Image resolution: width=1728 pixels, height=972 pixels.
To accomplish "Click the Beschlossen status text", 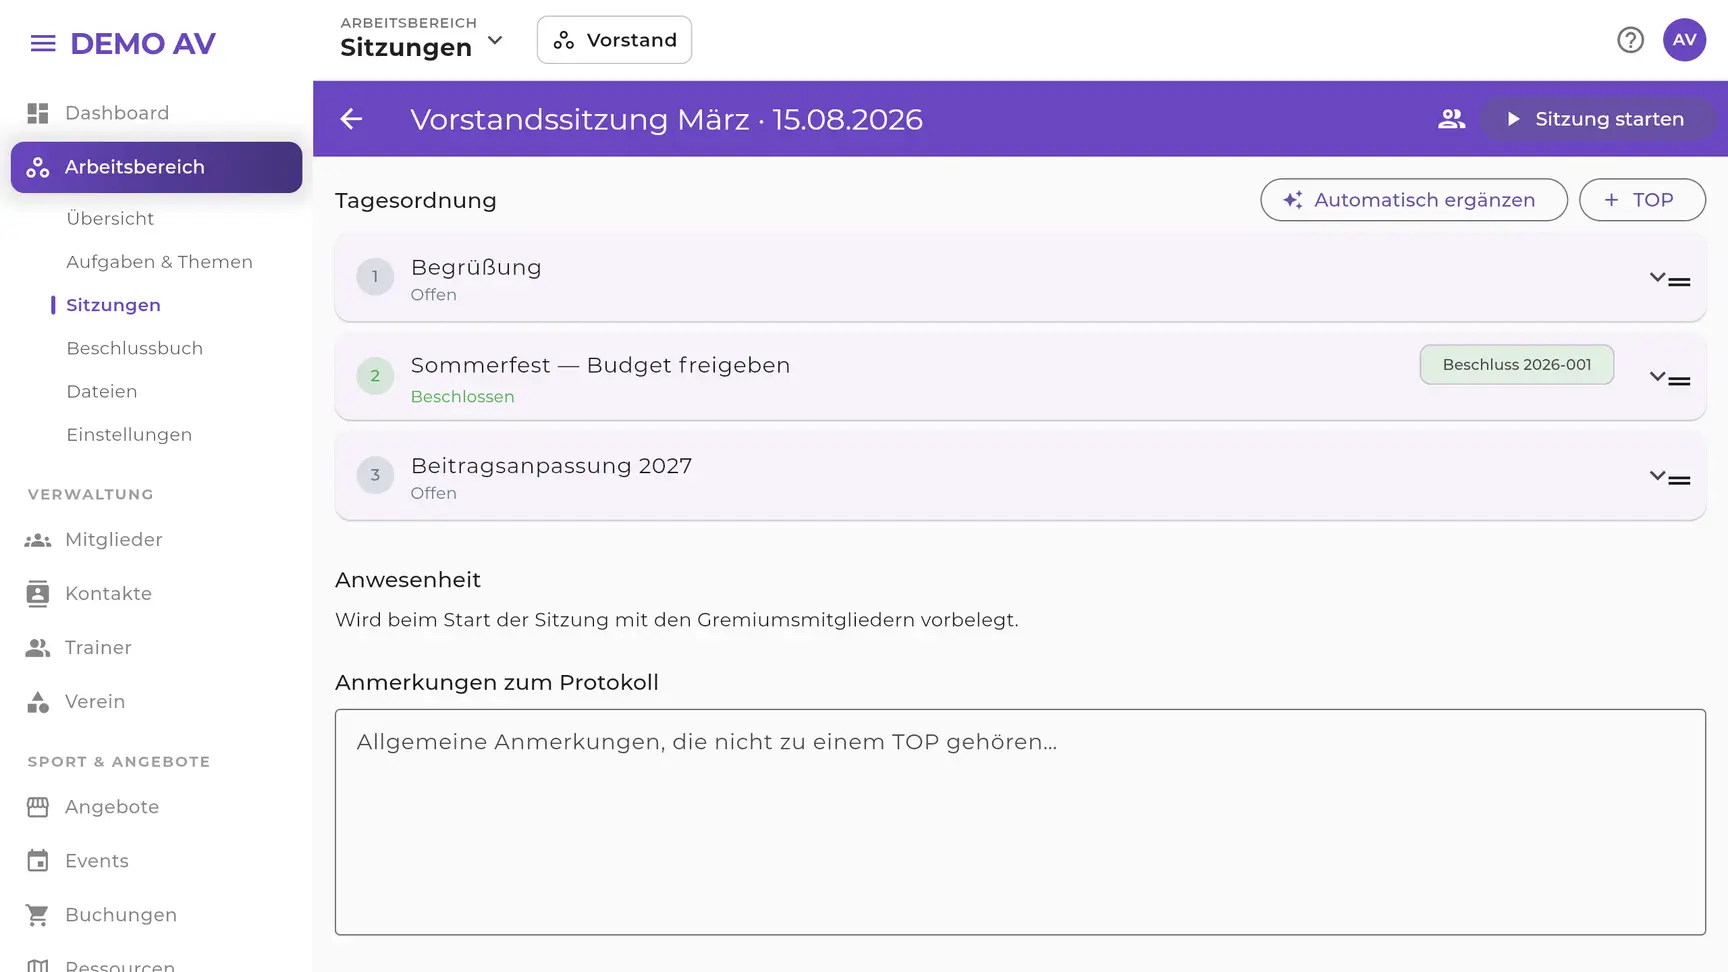I will point(462,397).
